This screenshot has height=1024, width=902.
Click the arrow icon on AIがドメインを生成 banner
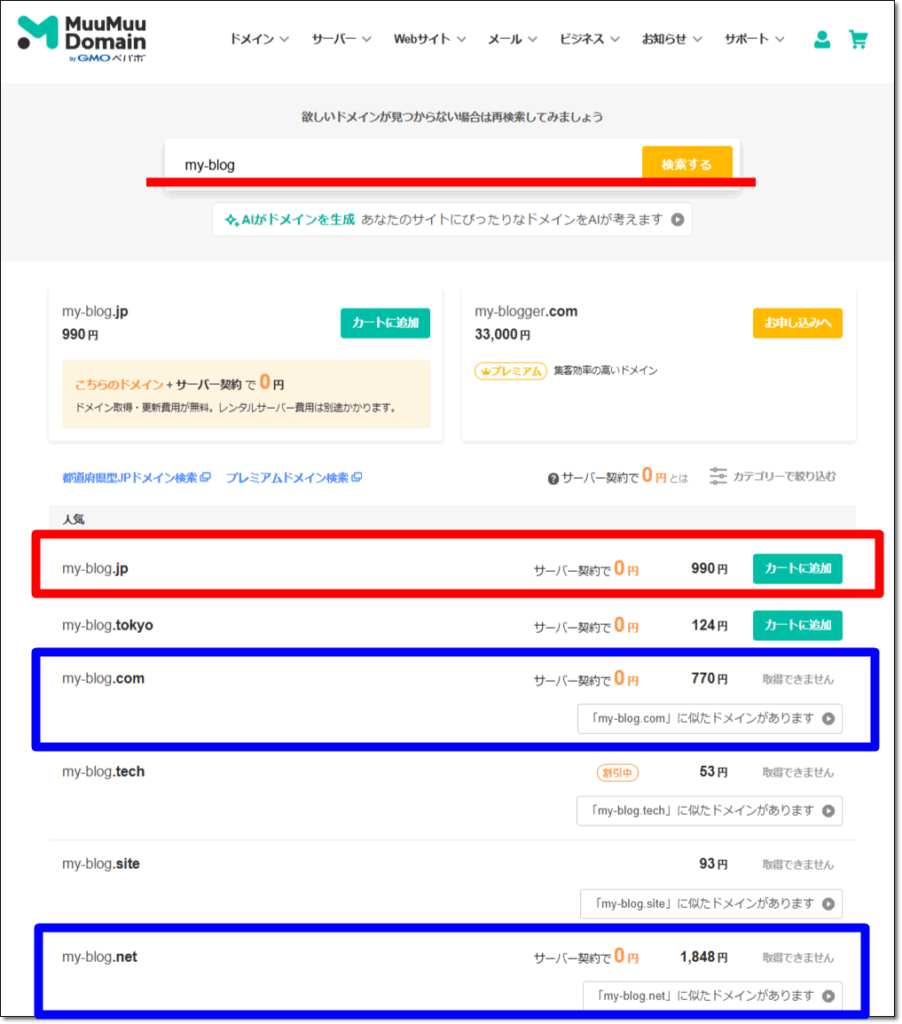pos(679,219)
